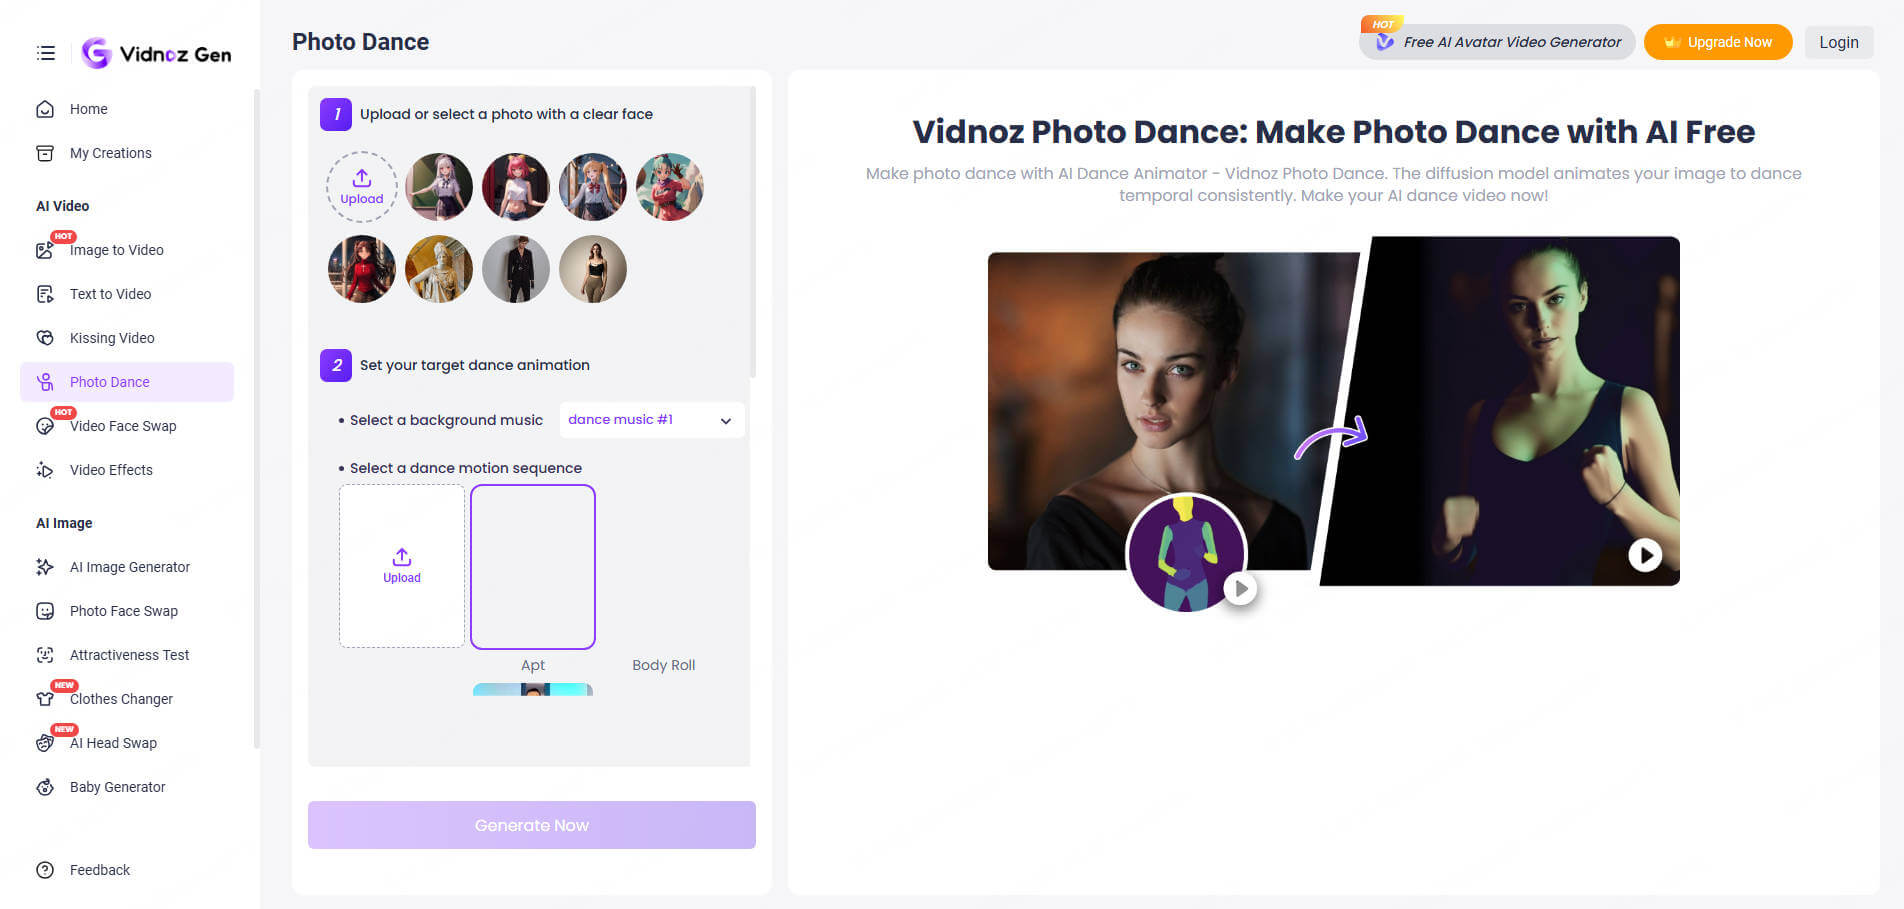The height and width of the screenshot is (909, 1904).
Task: Click the AI Video section heading
Action: (62, 206)
